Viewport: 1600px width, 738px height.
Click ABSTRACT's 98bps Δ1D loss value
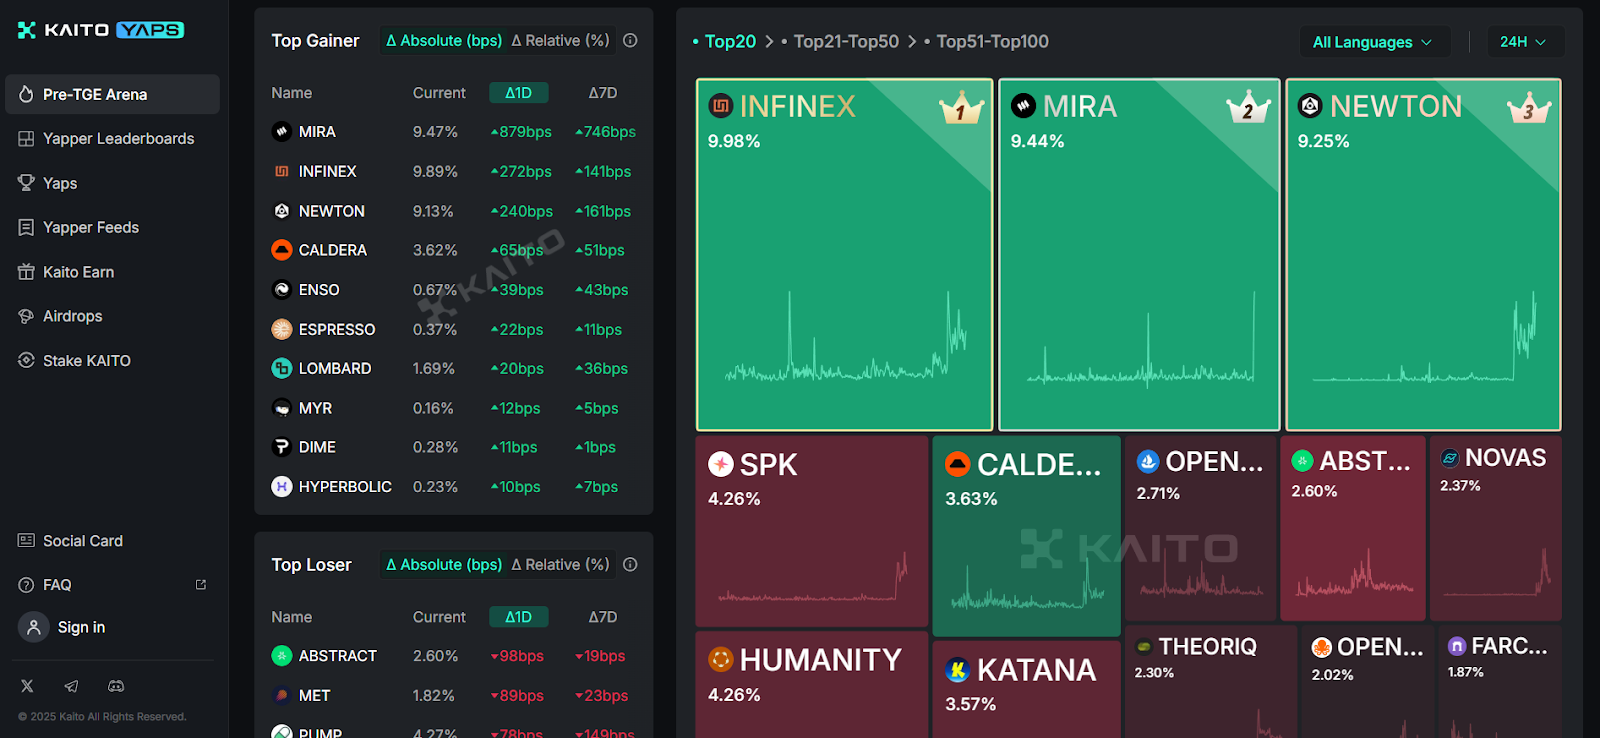(x=517, y=656)
